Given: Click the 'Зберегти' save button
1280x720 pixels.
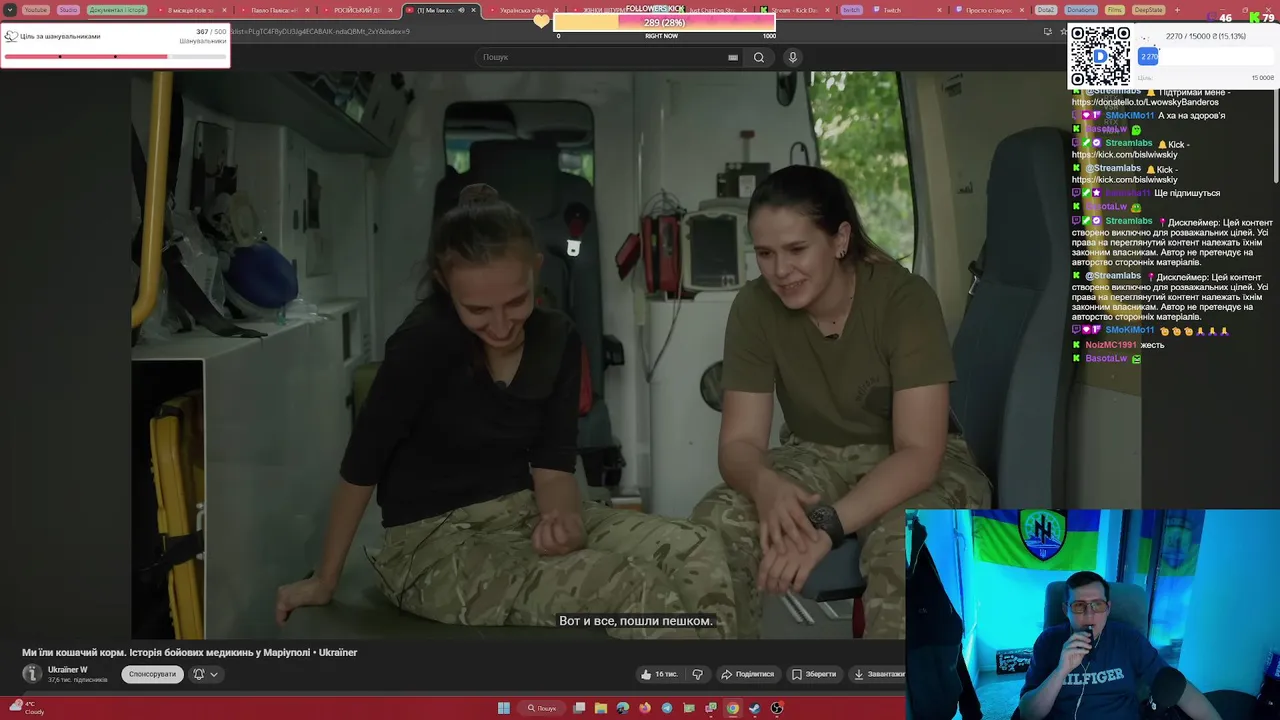Looking at the screenshot, I should click(813, 674).
